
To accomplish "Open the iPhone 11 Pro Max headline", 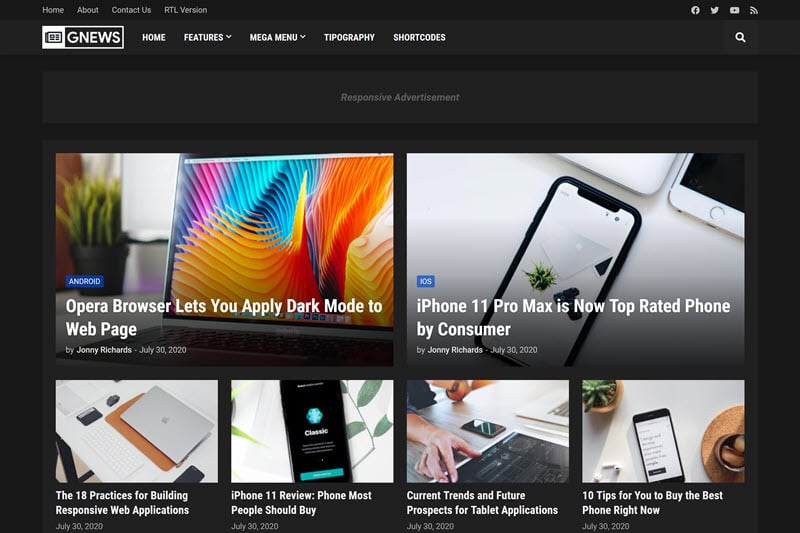I will click(573, 317).
